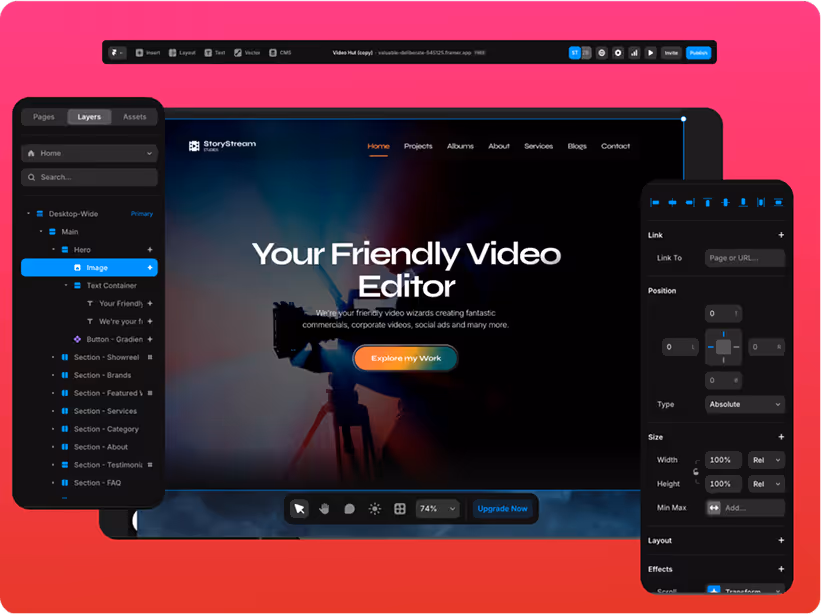Viewport: 821px width, 614px height.
Task: Collapse the Main layer arrow
Action: pyautogui.click(x=41, y=231)
